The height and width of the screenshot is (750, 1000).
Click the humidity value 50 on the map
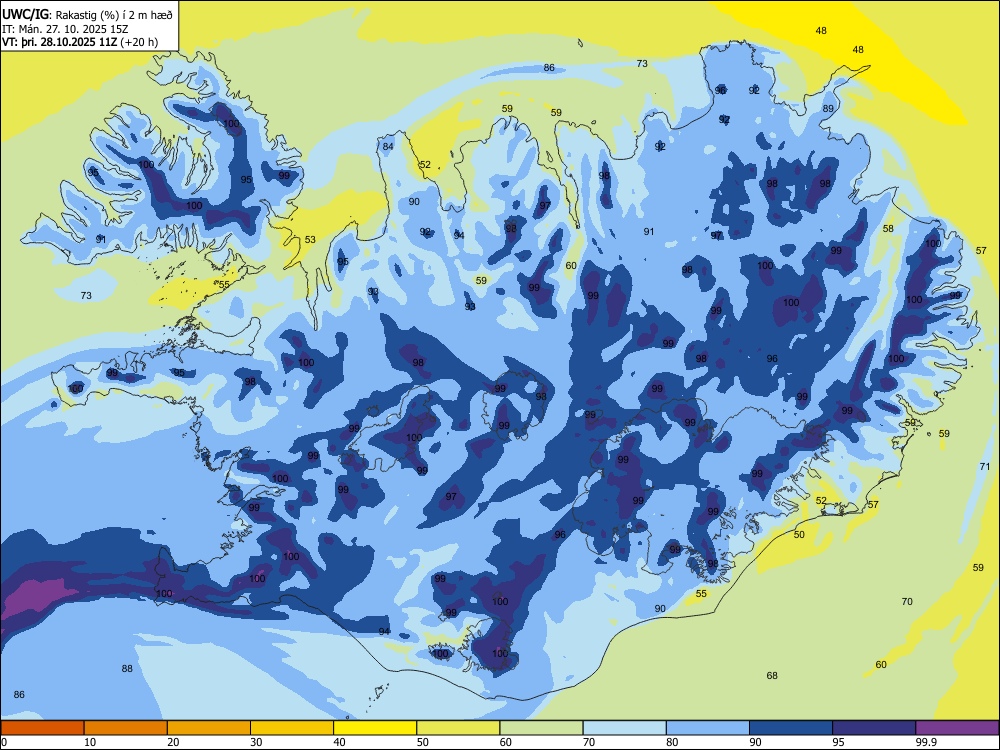(799, 534)
